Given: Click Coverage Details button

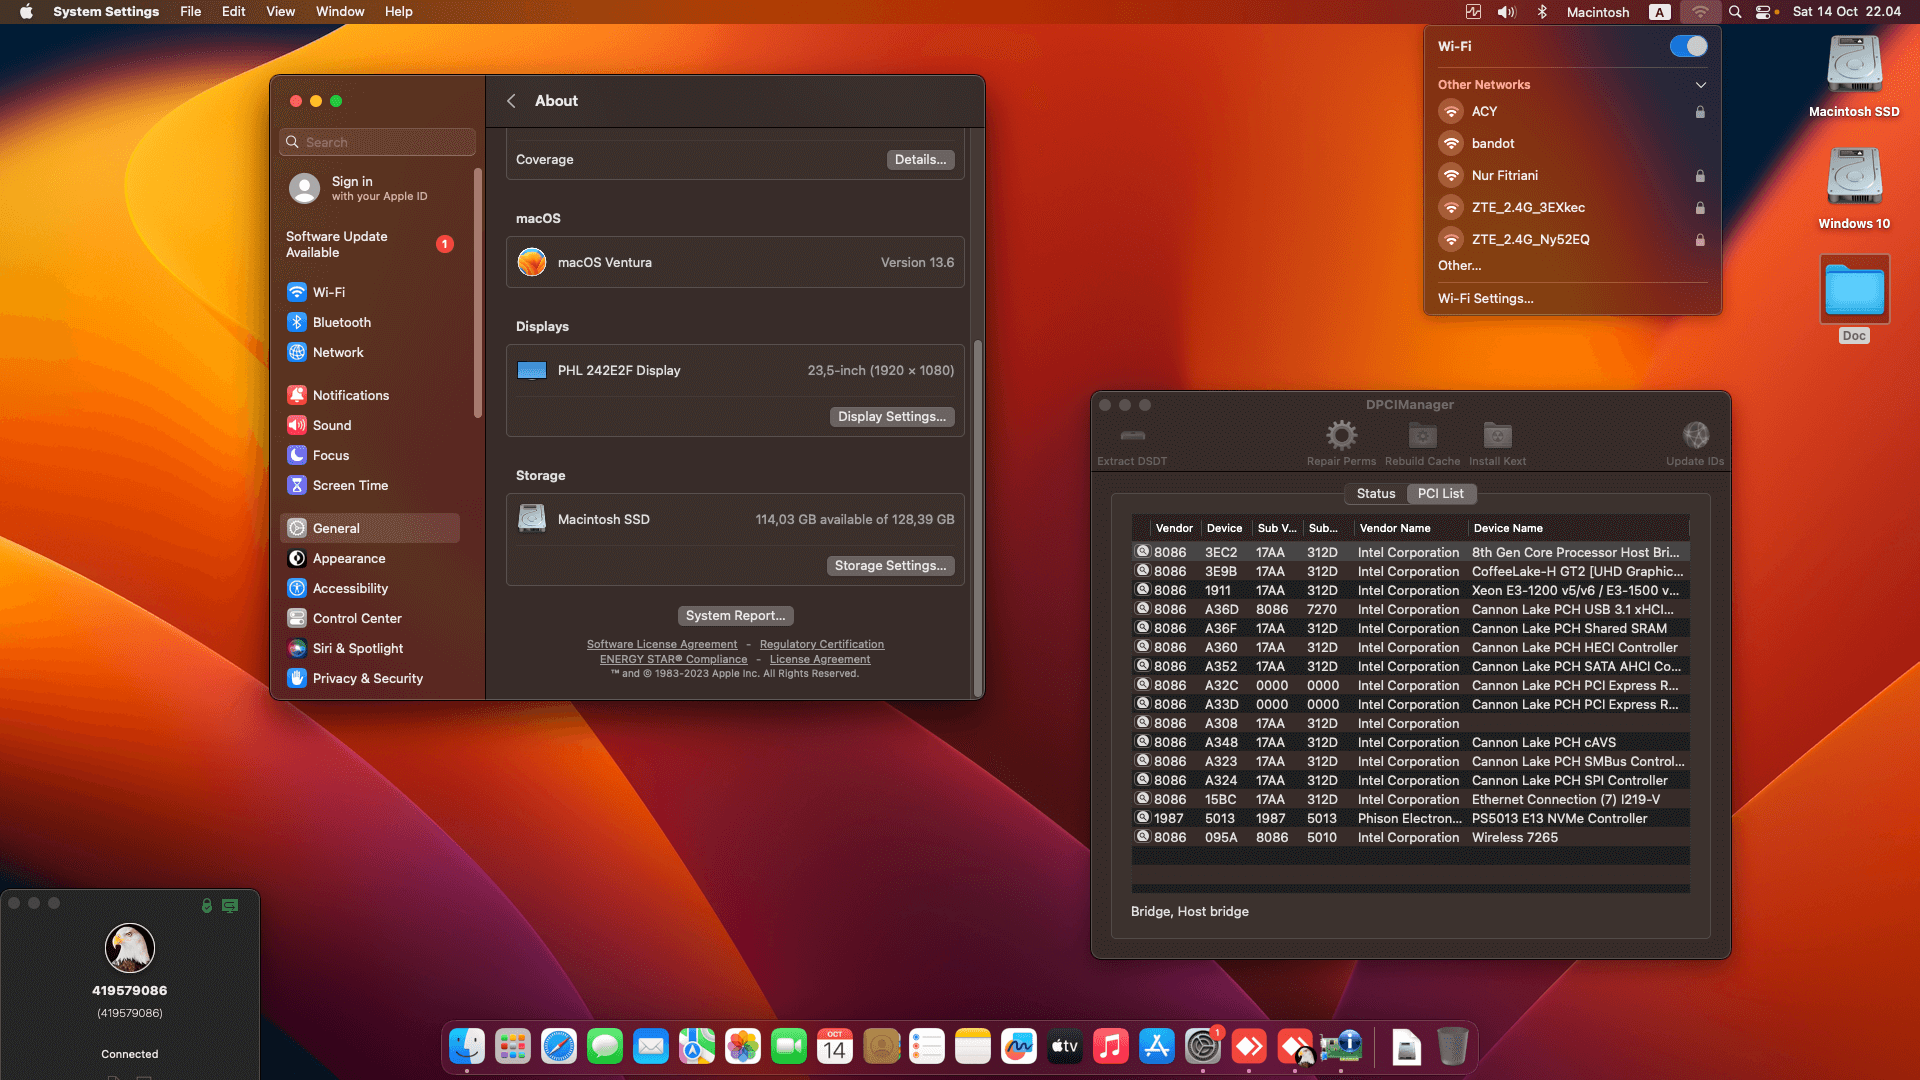Looking at the screenshot, I should pos(920,160).
